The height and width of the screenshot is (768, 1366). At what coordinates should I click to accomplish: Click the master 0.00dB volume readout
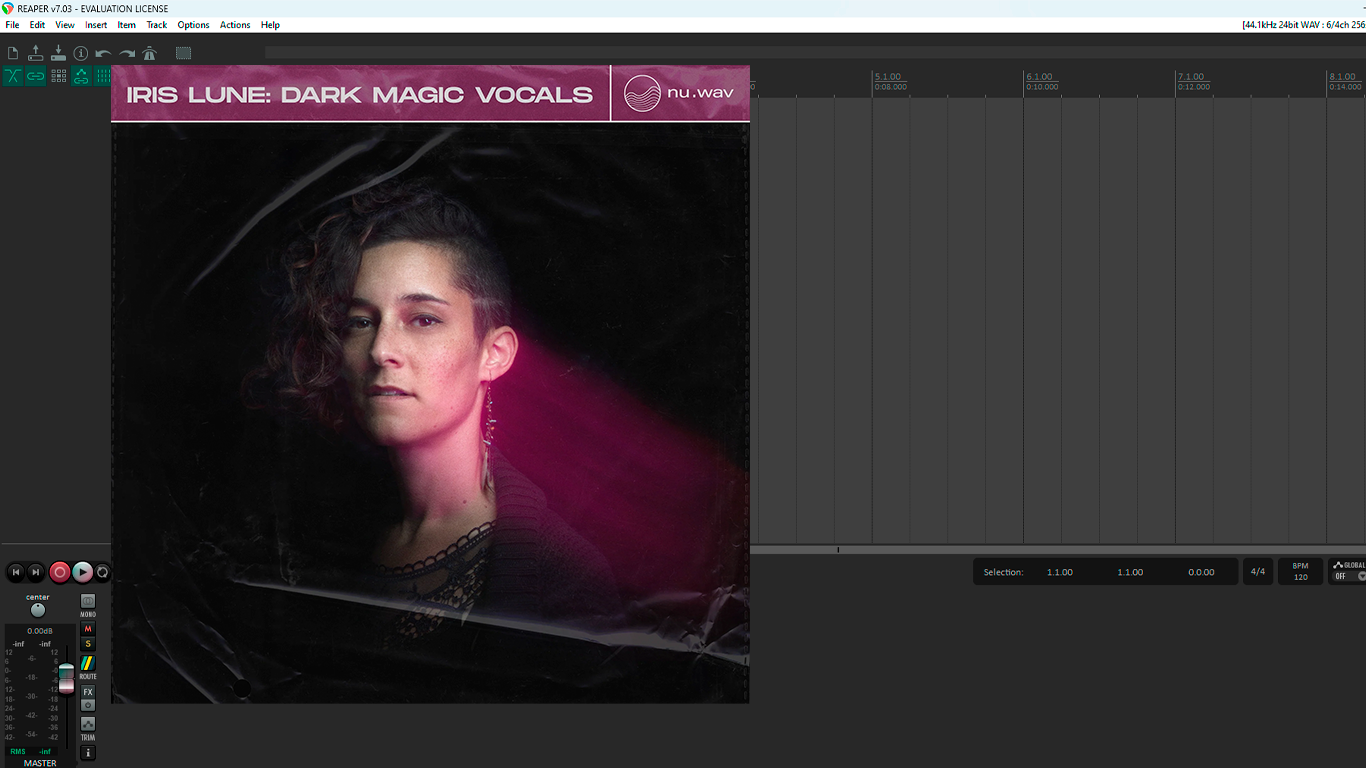pos(40,631)
